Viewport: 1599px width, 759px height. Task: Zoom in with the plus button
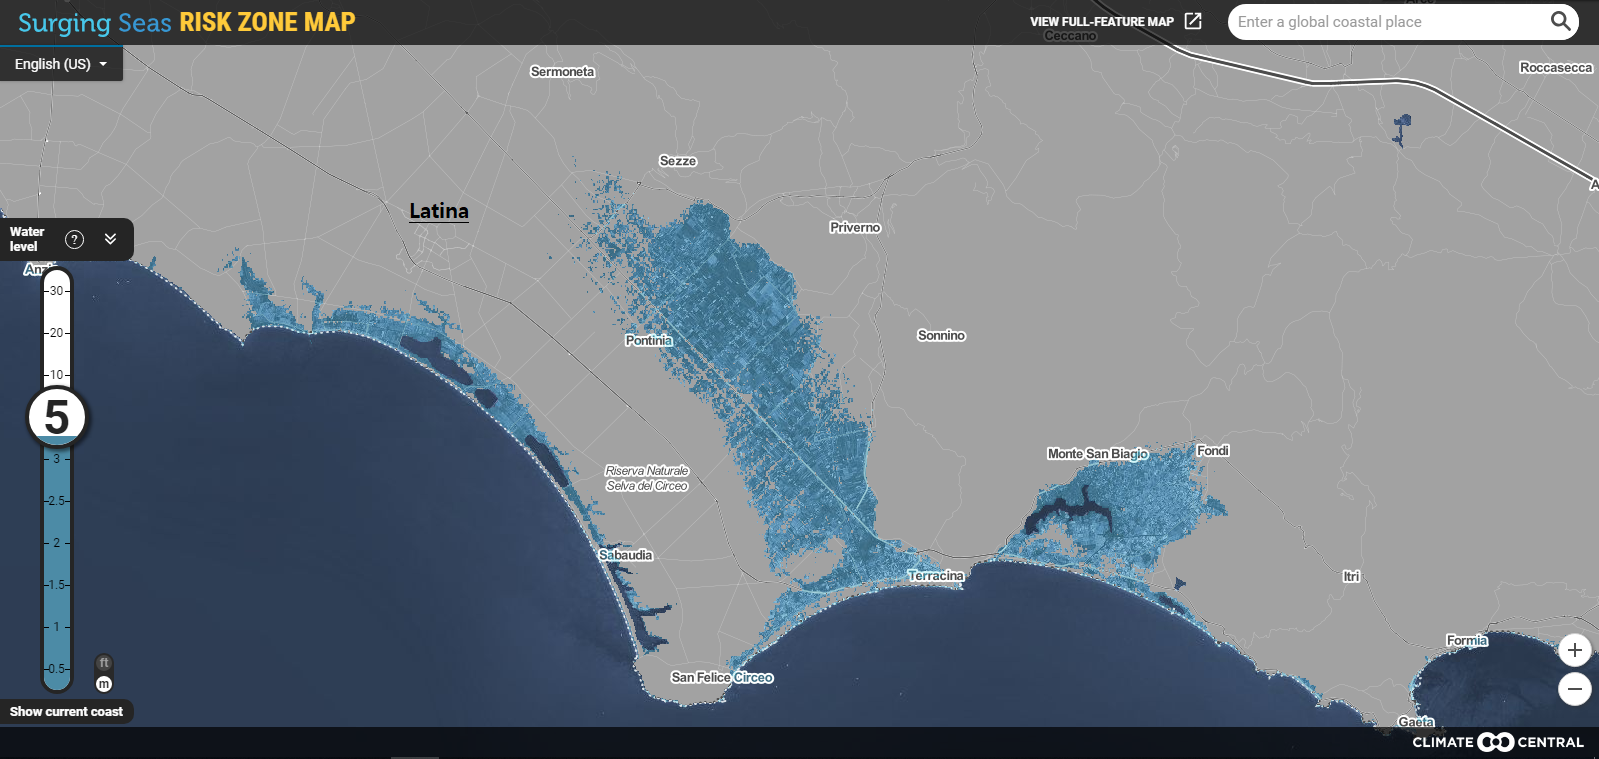(1574, 650)
